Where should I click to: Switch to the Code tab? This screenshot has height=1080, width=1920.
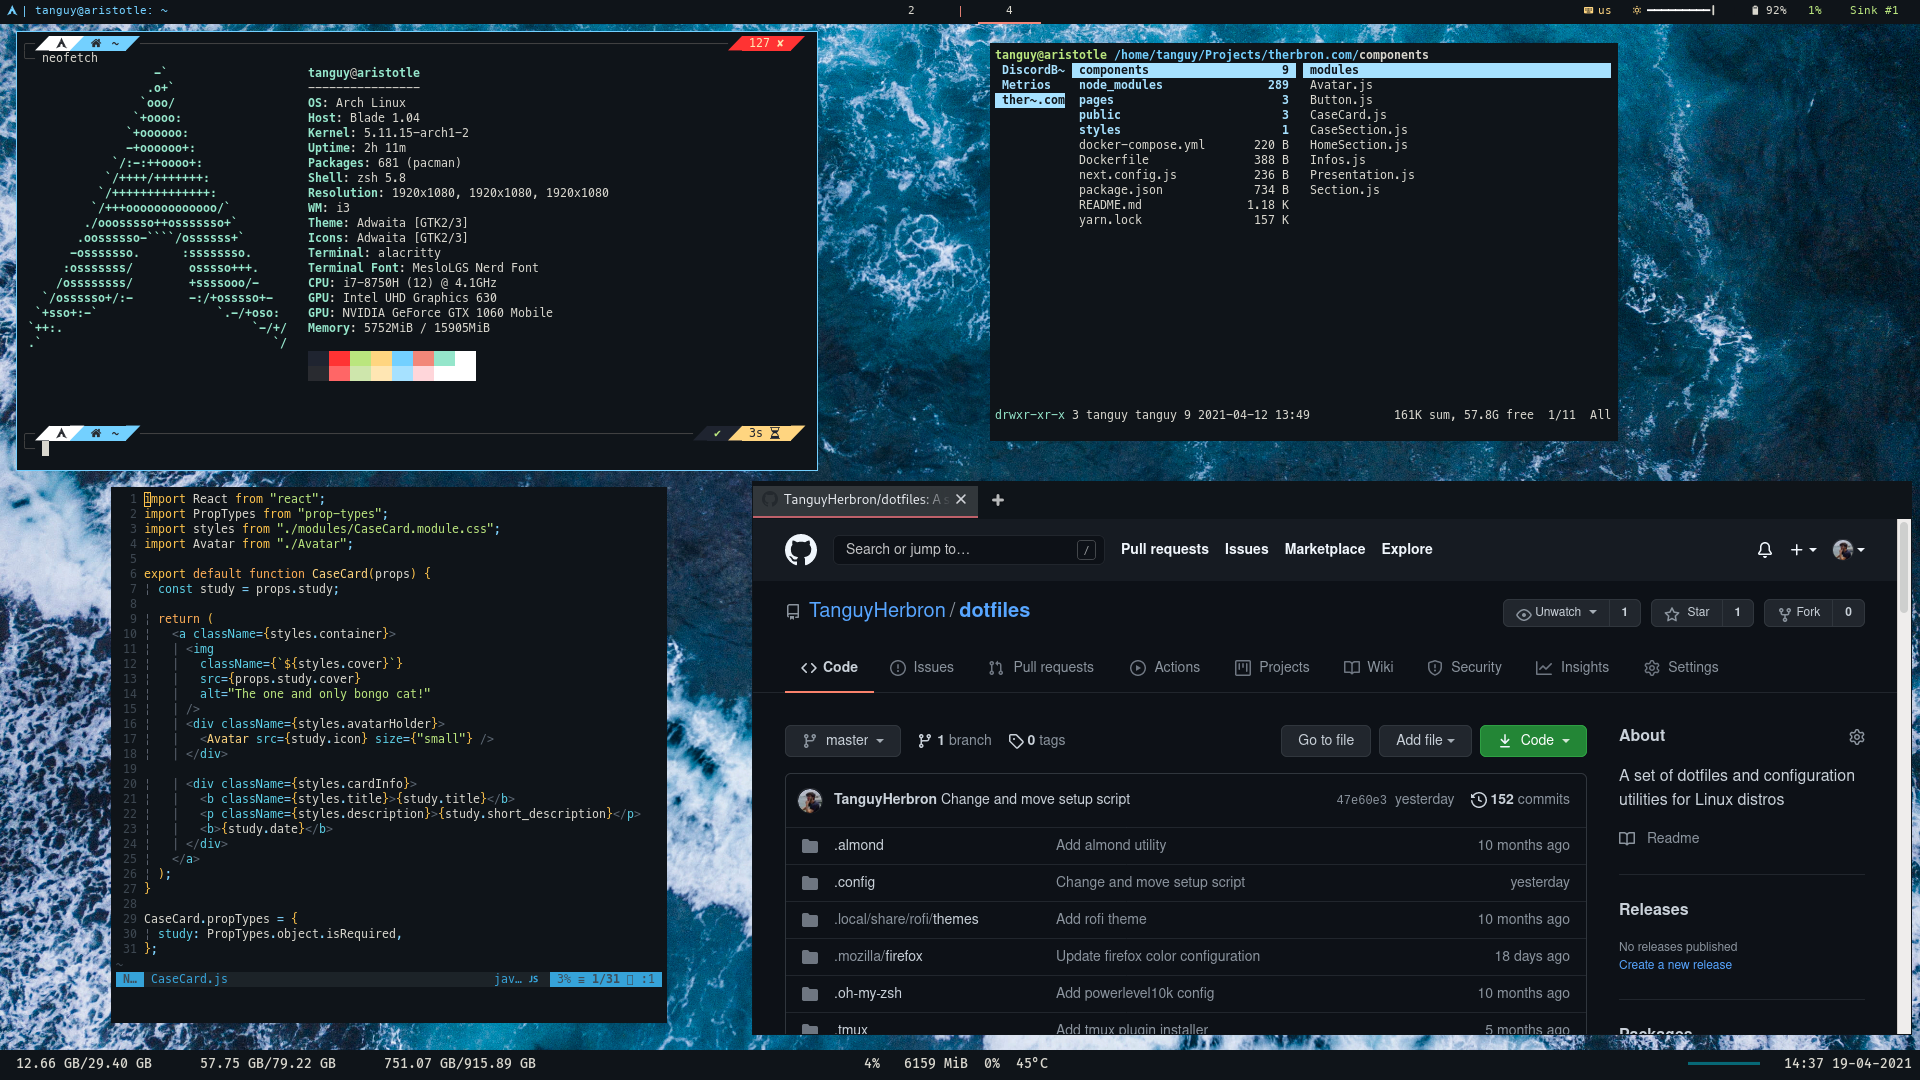click(829, 668)
